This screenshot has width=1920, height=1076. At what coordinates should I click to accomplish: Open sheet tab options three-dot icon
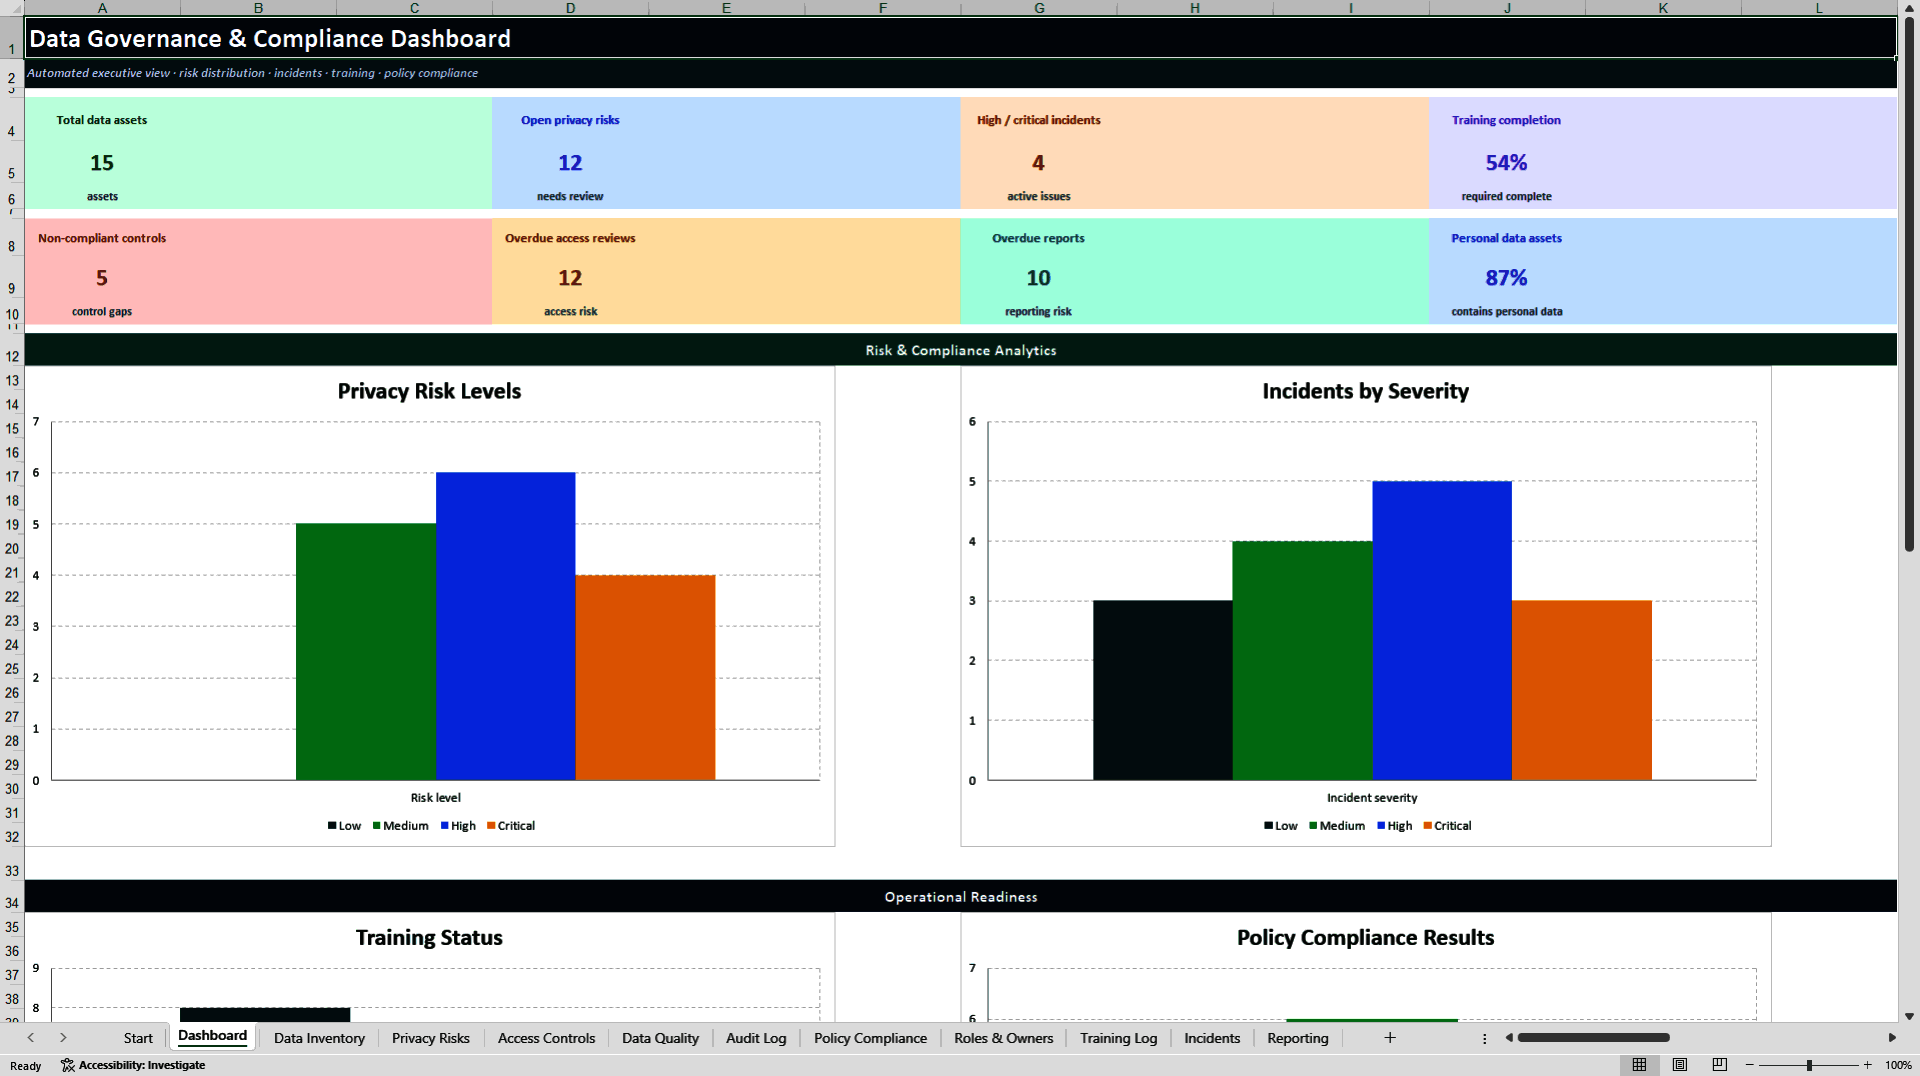click(1484, 1039)
